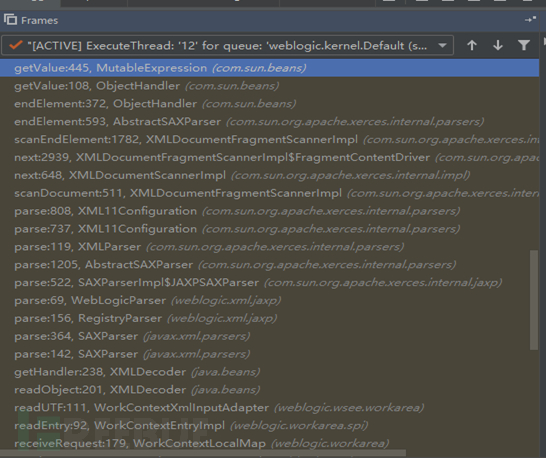Select frame next:648, XMLDocumentScannerImpl
The height and width of the screenshot is (458, 546).
(x=270, y=175)
